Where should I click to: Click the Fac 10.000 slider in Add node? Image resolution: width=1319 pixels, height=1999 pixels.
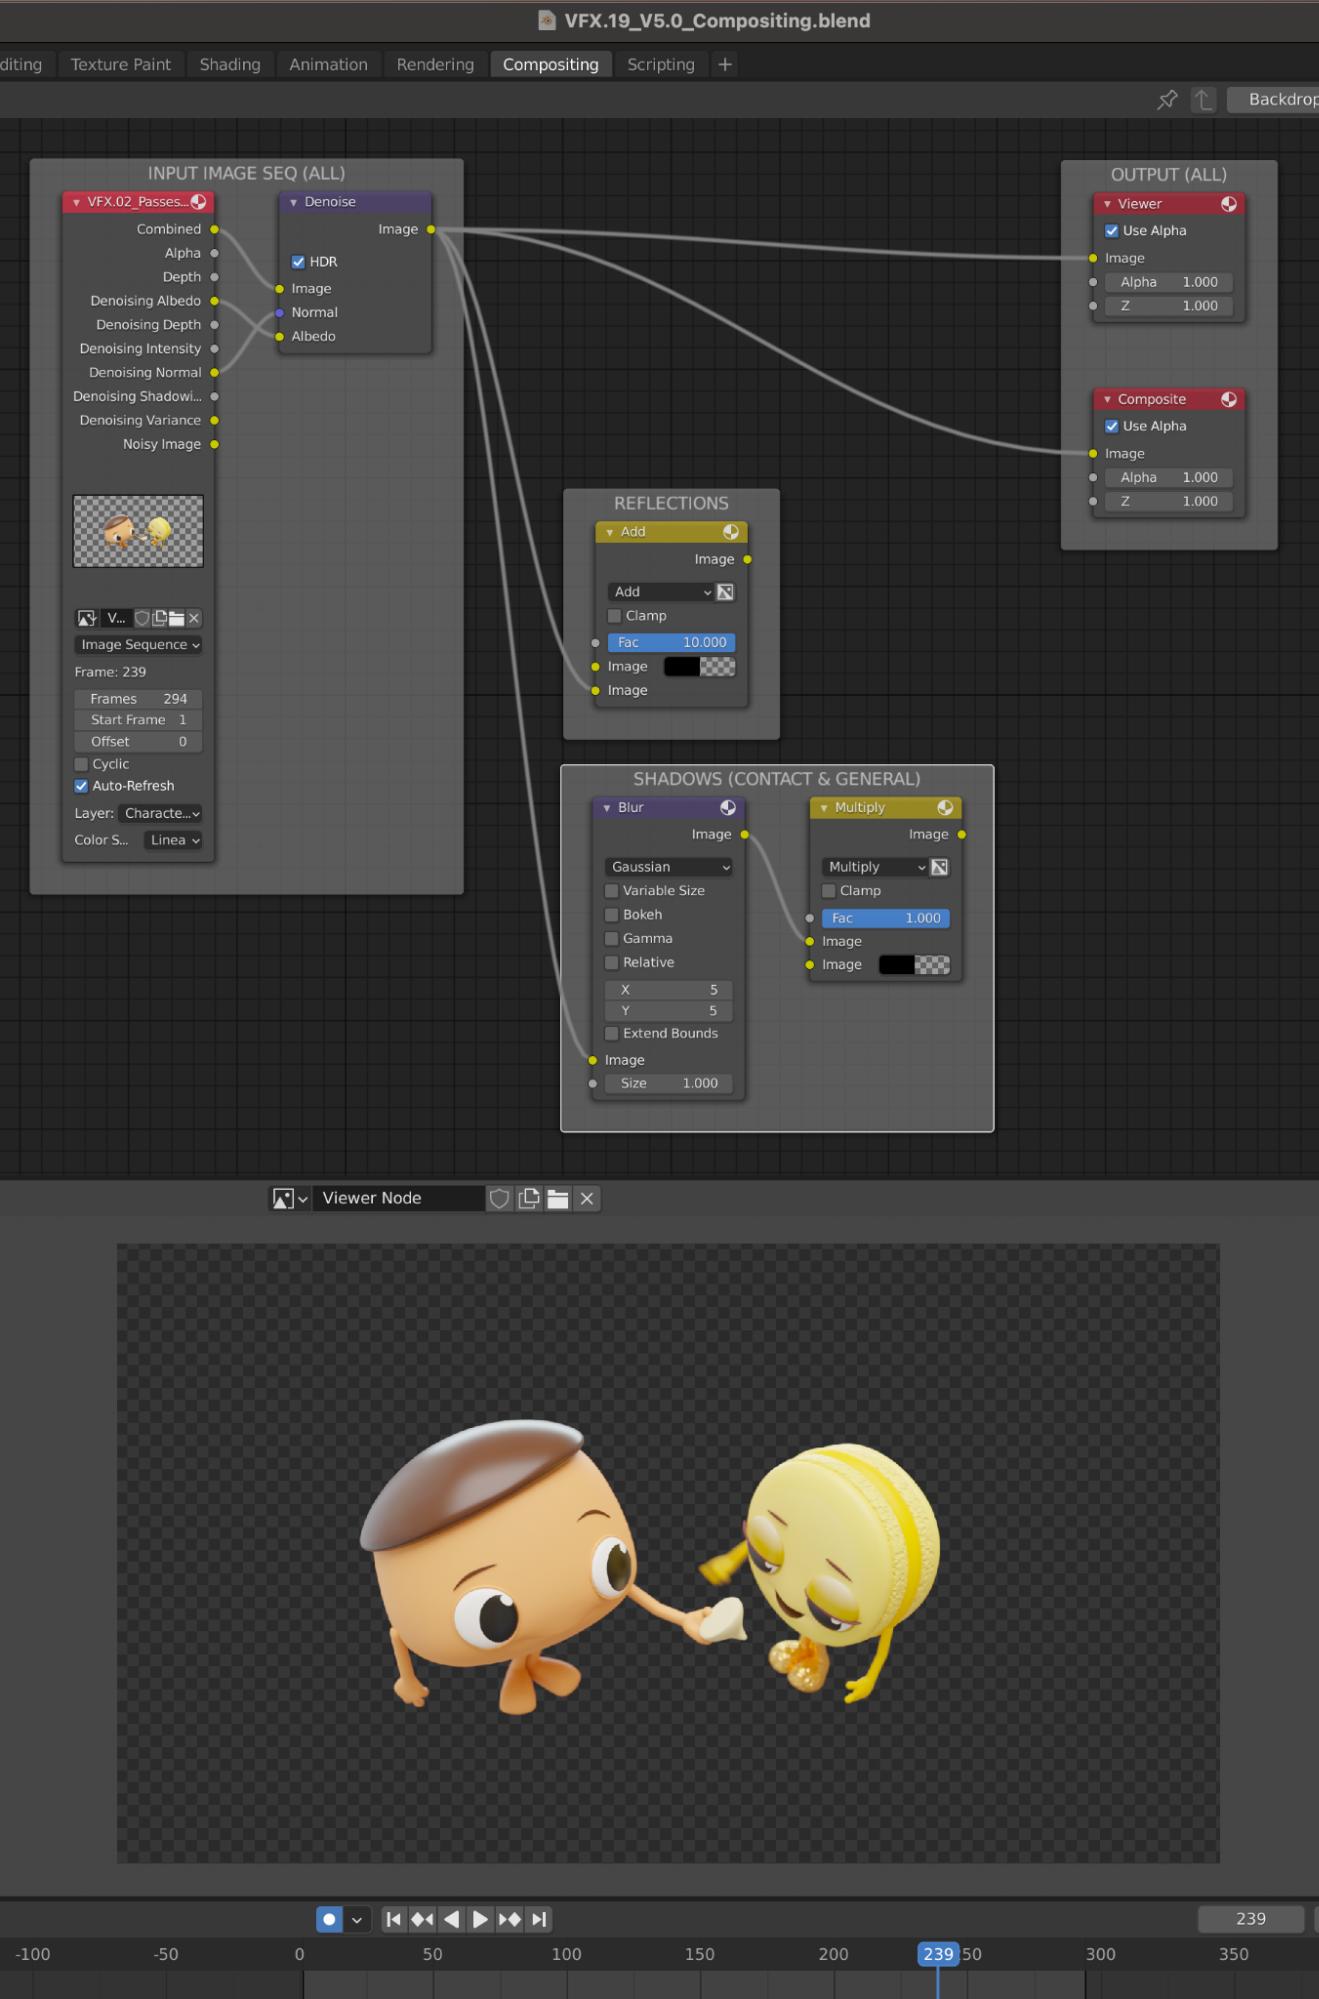[x=670, y=642]
